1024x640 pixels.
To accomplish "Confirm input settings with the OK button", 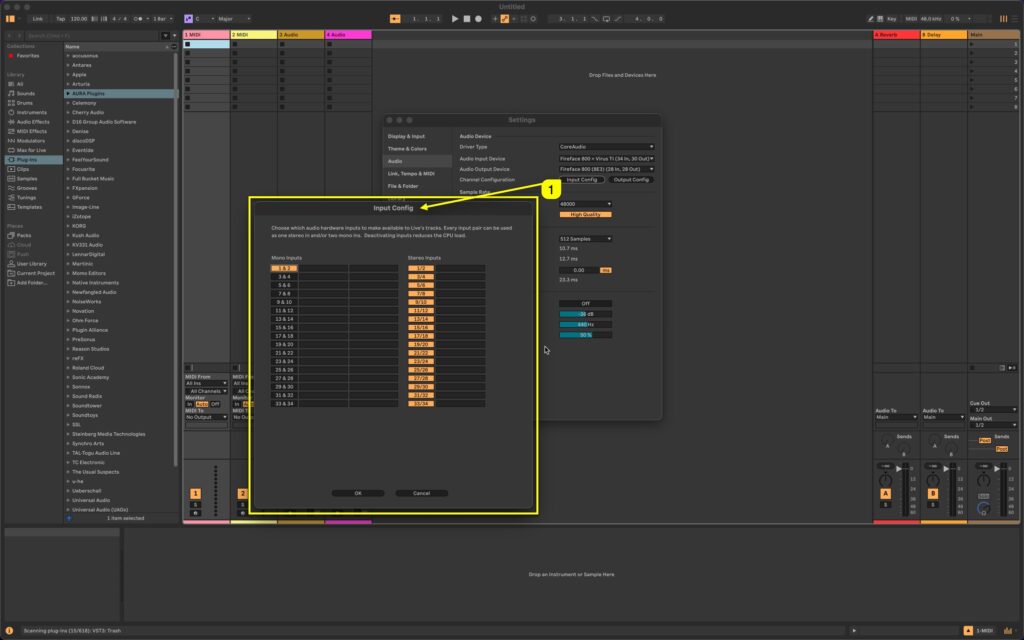I will pyautogui.click(x=358, y=492).
